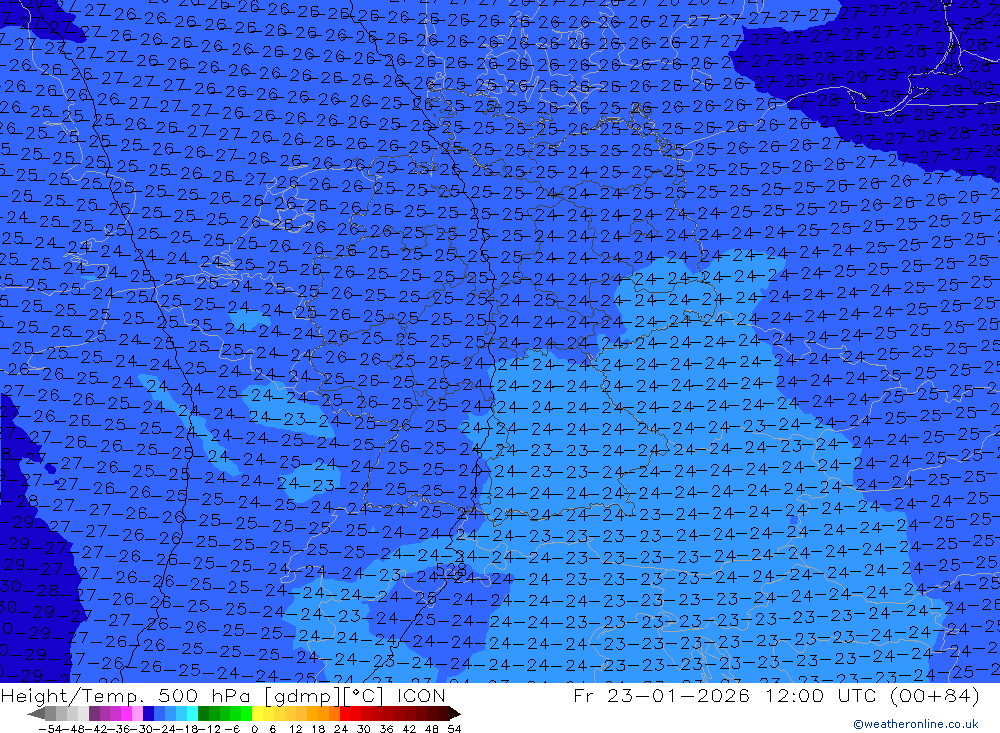This screenshot has height=733, width=1000.
Task: Click the -30 legend scale label
Action: click(142, 729)
